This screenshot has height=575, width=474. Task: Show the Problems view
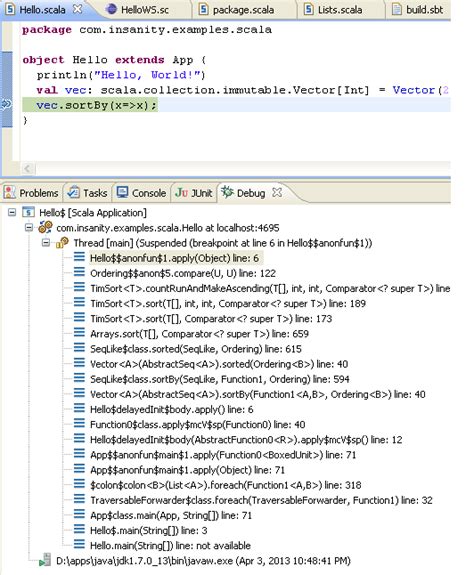(x=31, y=193)
